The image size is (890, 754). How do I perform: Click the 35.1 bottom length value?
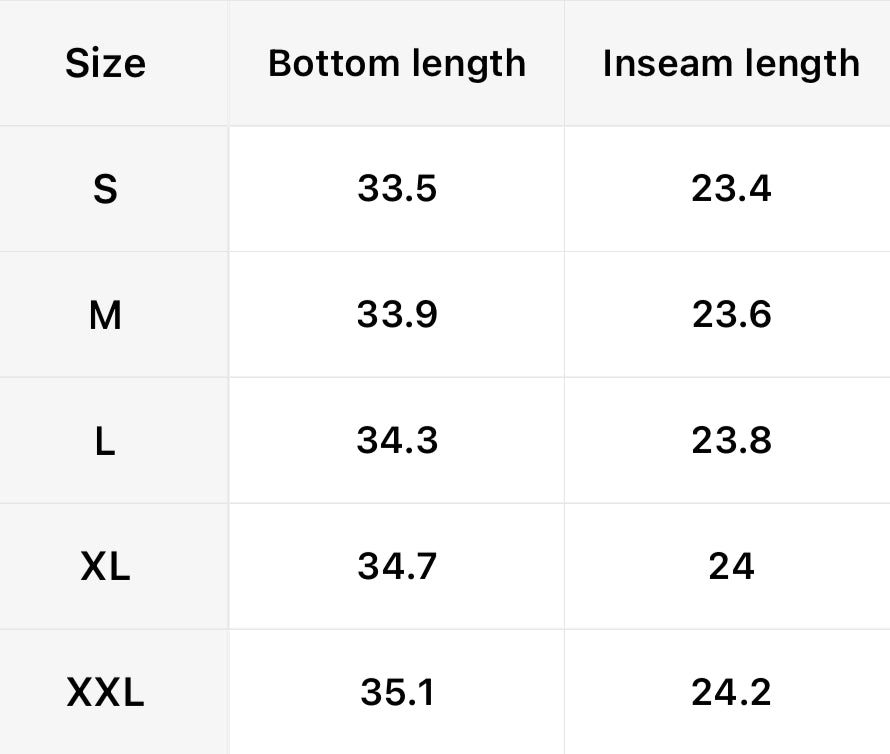397,692
